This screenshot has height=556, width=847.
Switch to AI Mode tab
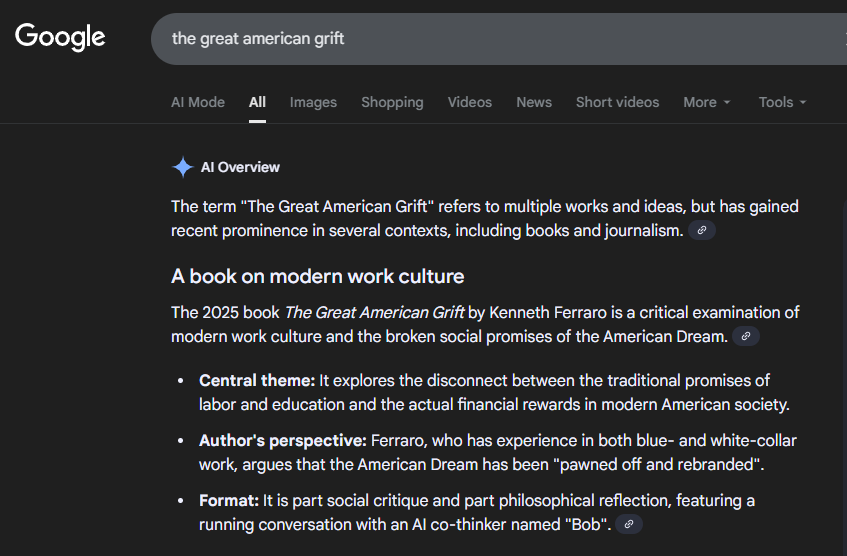198,102
